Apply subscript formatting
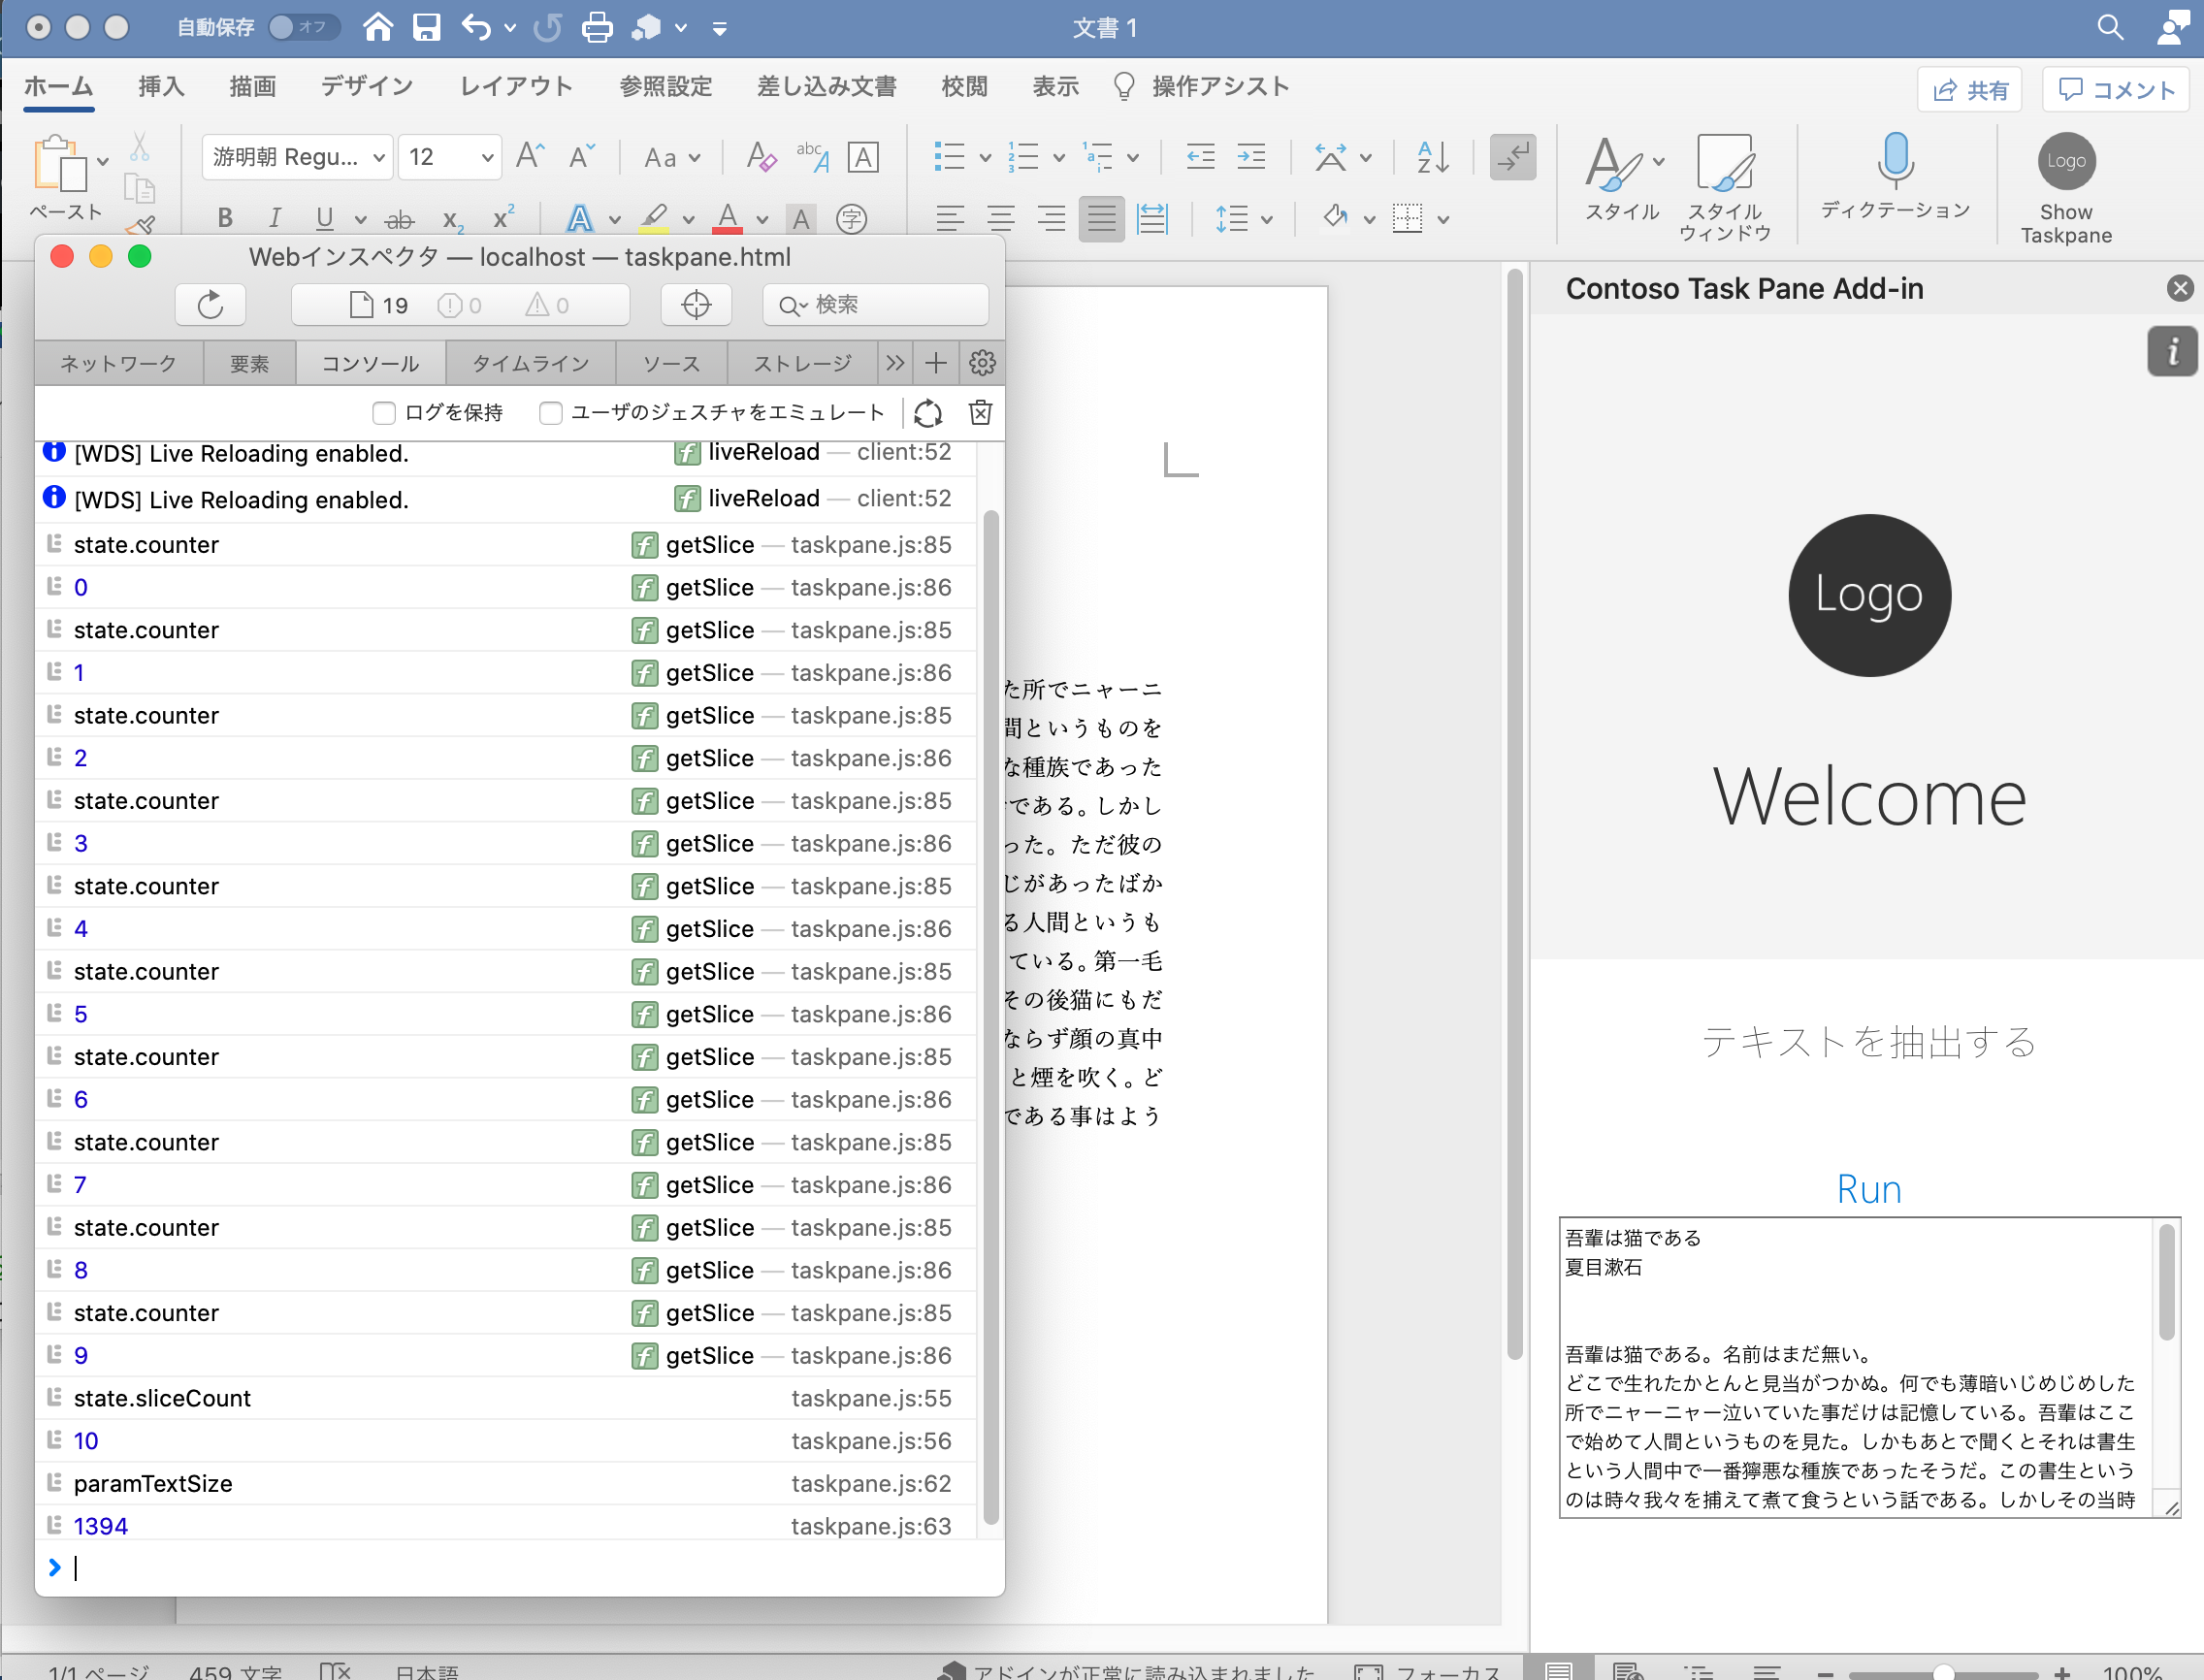2204x1680 pixels. coord(452,218)
